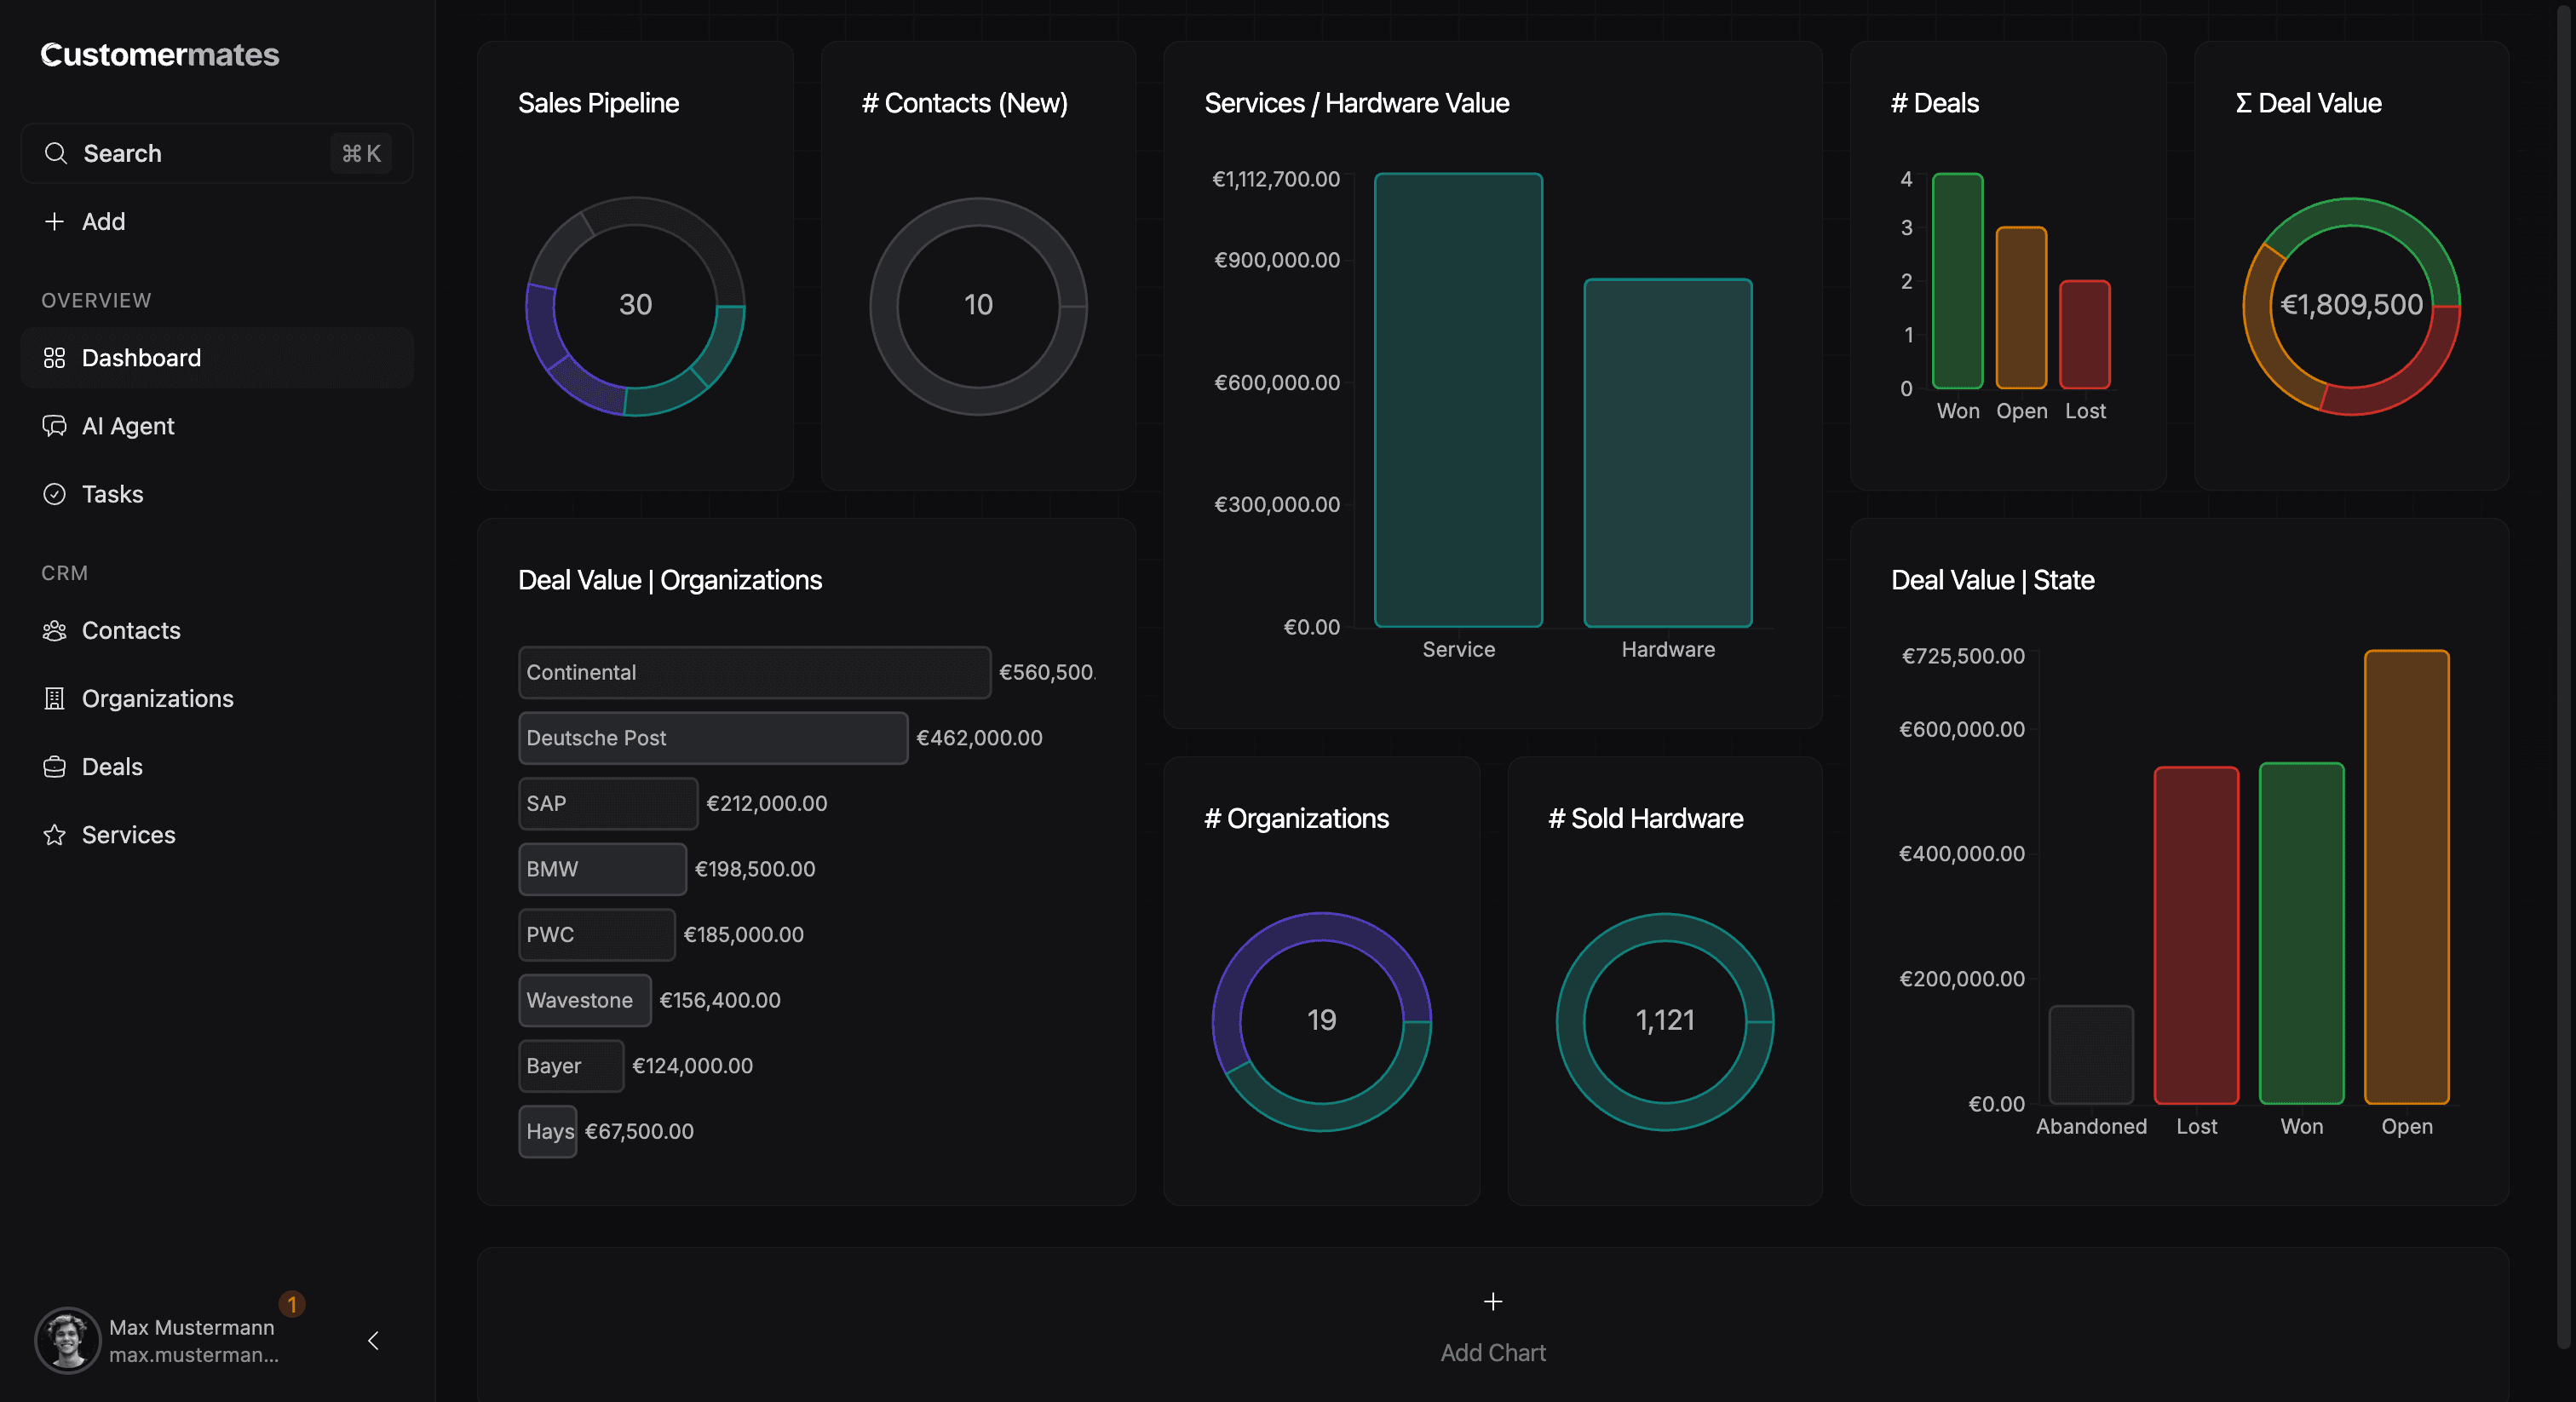The height and width of the screenshot is (1402, 2576).
Task: Click the orange notification badge
Action: (292, 1304)
